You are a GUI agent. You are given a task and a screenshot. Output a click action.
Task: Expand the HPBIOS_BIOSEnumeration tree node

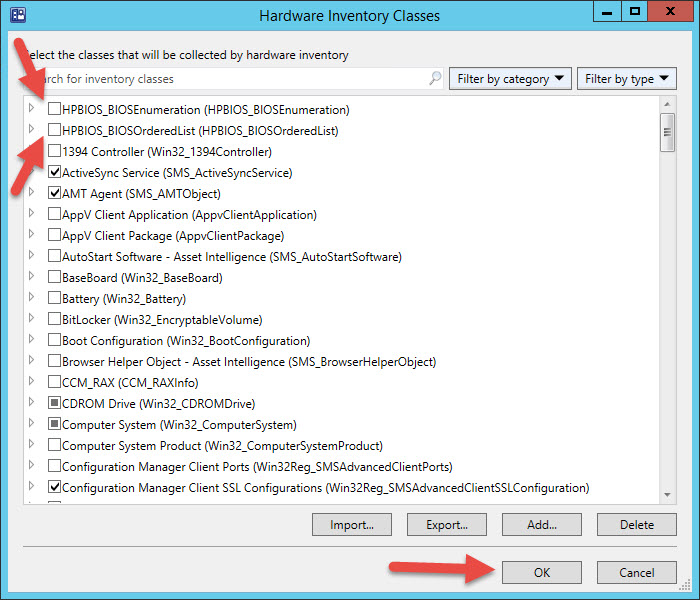coord(32,110)
